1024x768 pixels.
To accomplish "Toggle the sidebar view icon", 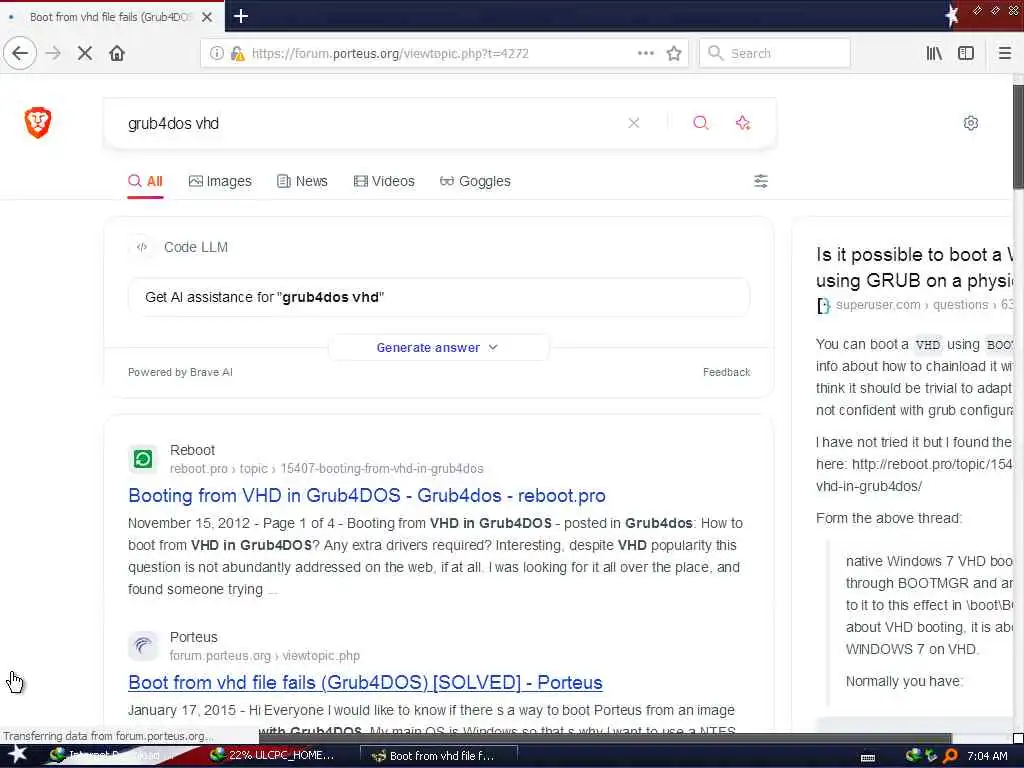I will [x=966, y=53].
